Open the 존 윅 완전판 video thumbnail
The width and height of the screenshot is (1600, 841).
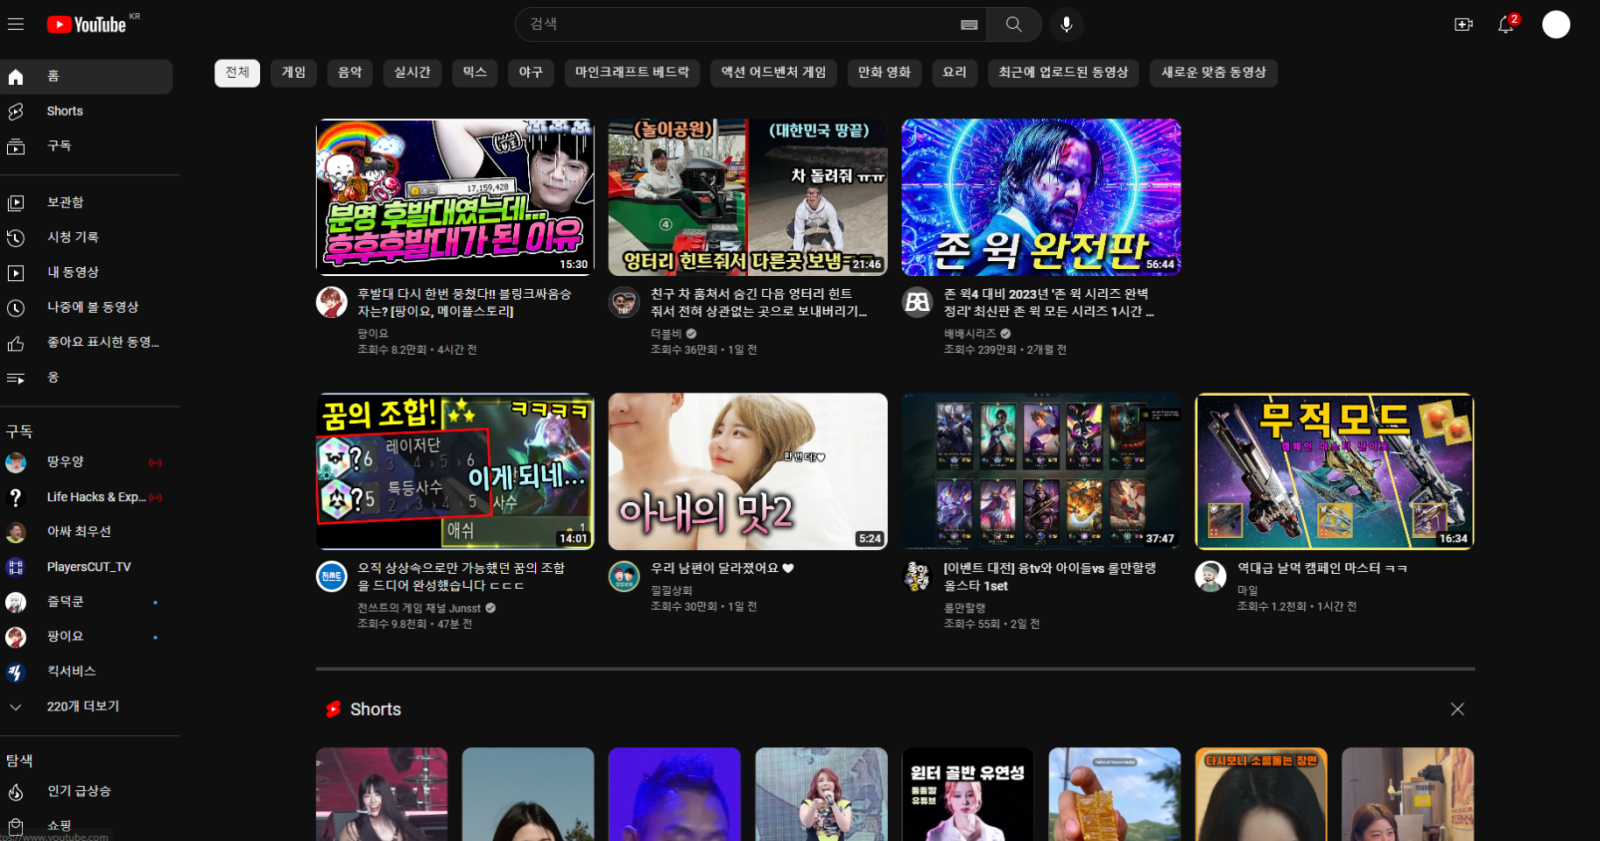1041,197
